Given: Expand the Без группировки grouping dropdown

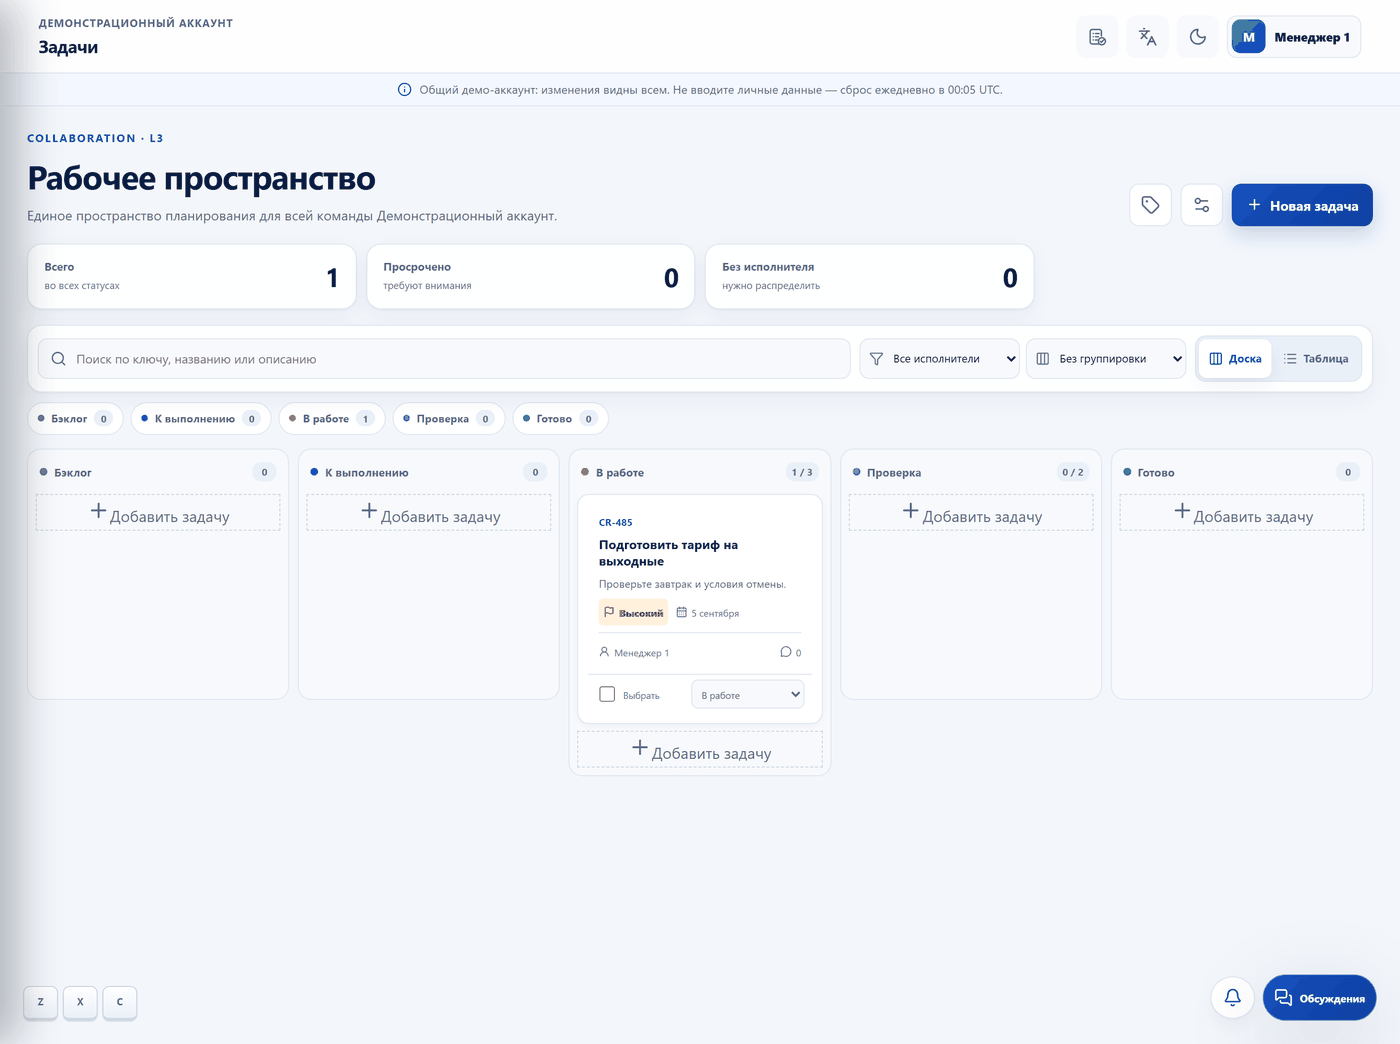Looking at the screenshot, I should click(1106, 359).
